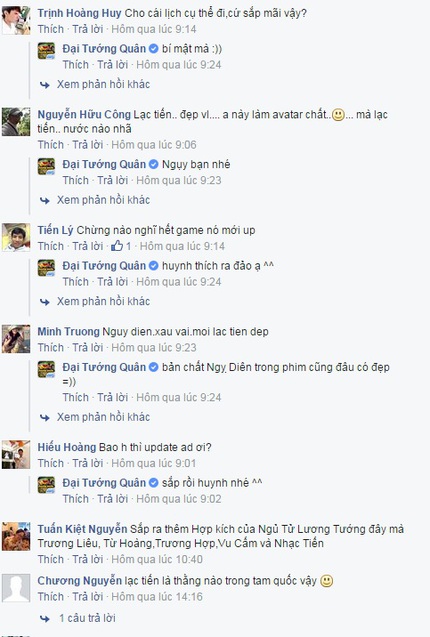Click the Đại Tướng Quân avatar next to 'sắp rồi huynh nhé'
Viewport: 430px width, 637px height.
click(x=46, y=485)
